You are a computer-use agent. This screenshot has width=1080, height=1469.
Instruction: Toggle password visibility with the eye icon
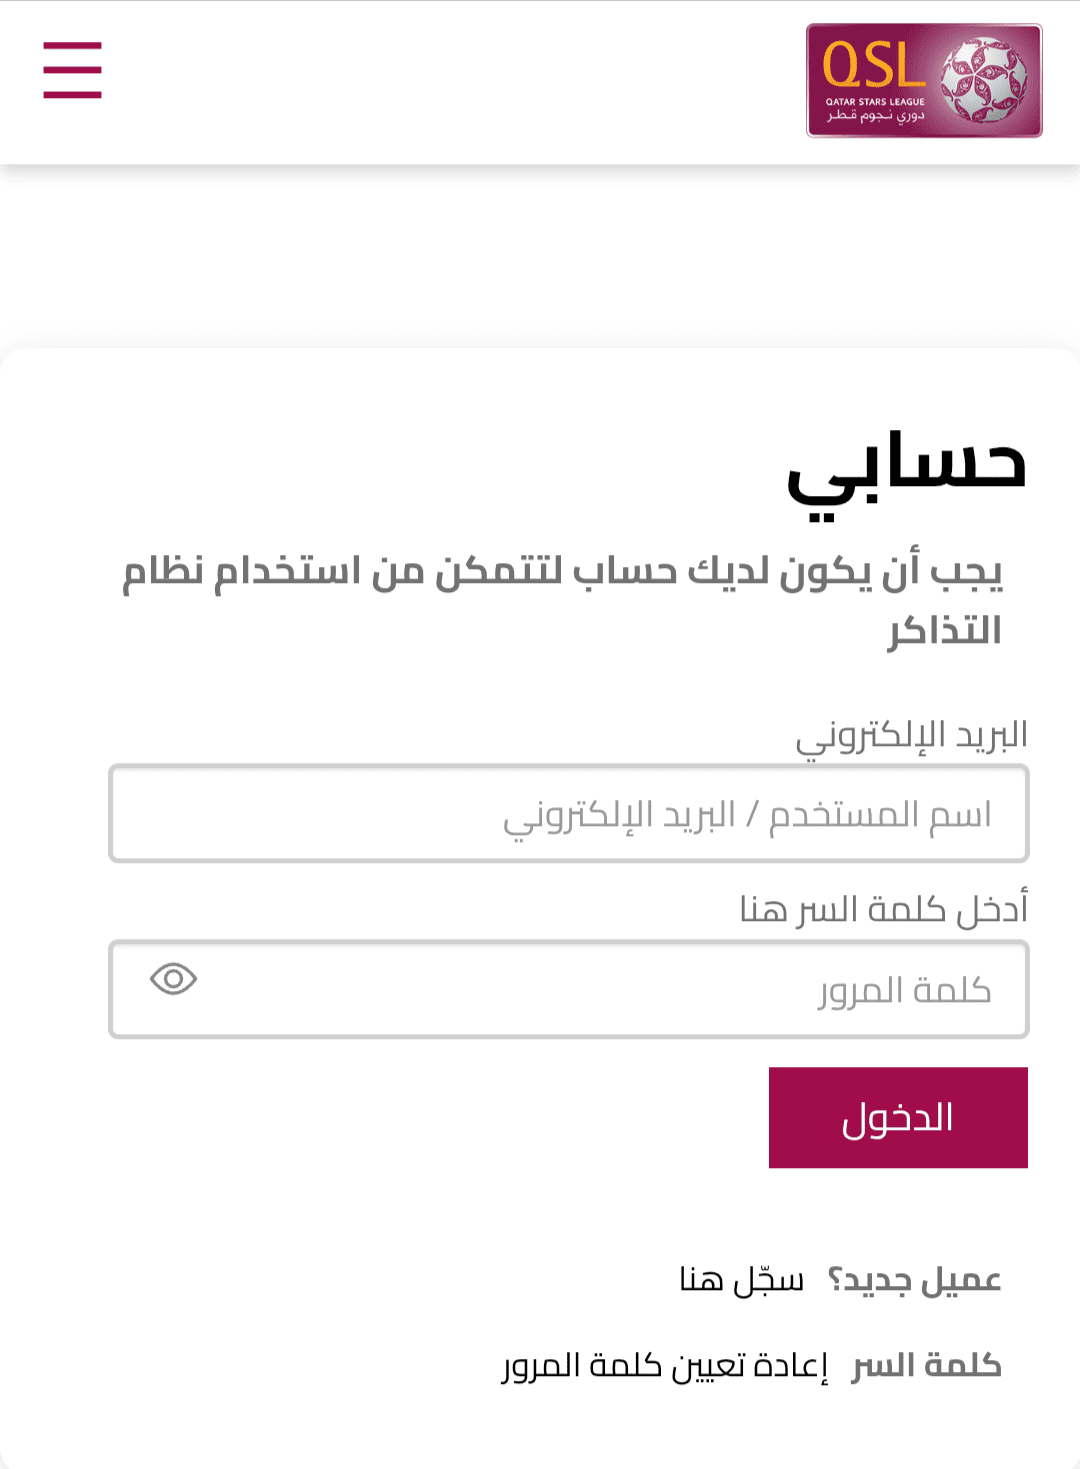pos(173,978)
